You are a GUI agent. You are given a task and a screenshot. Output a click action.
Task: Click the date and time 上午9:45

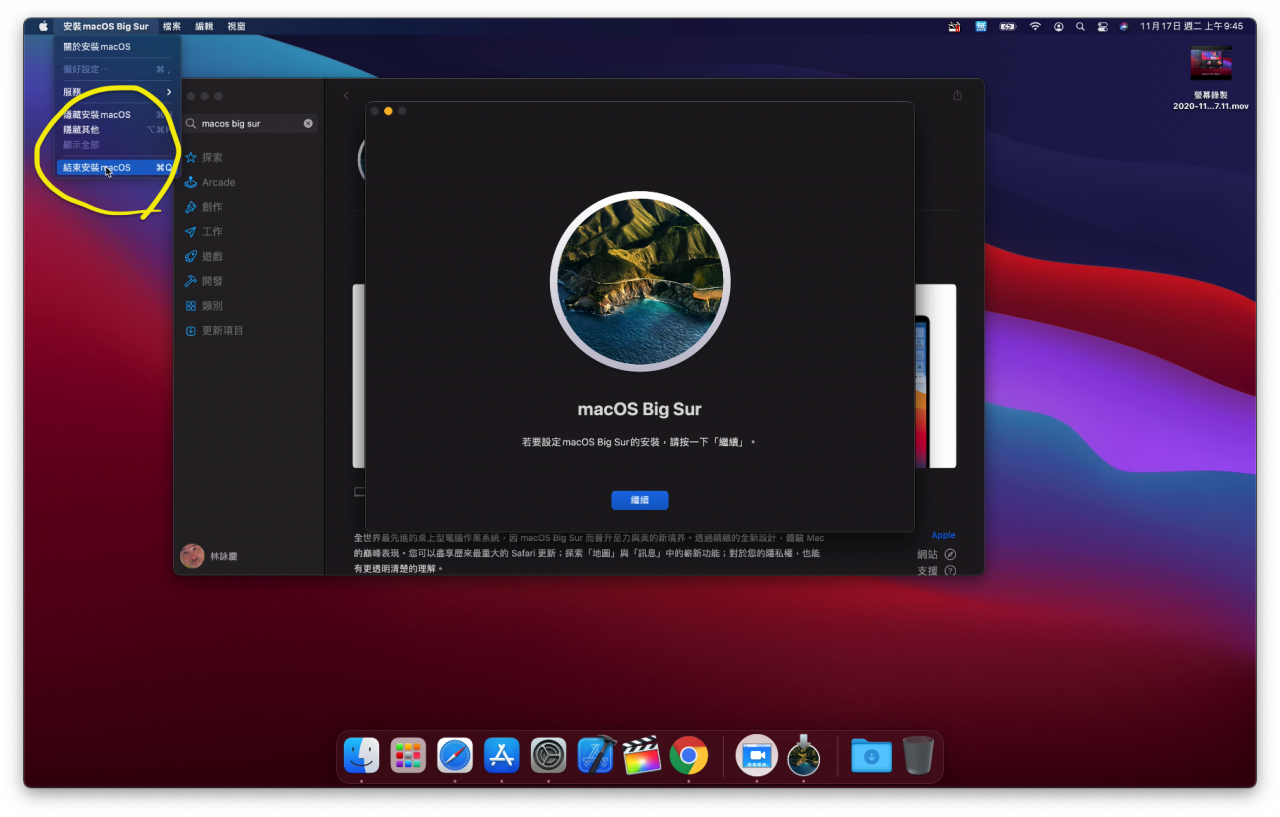(x=1192, y=26)
